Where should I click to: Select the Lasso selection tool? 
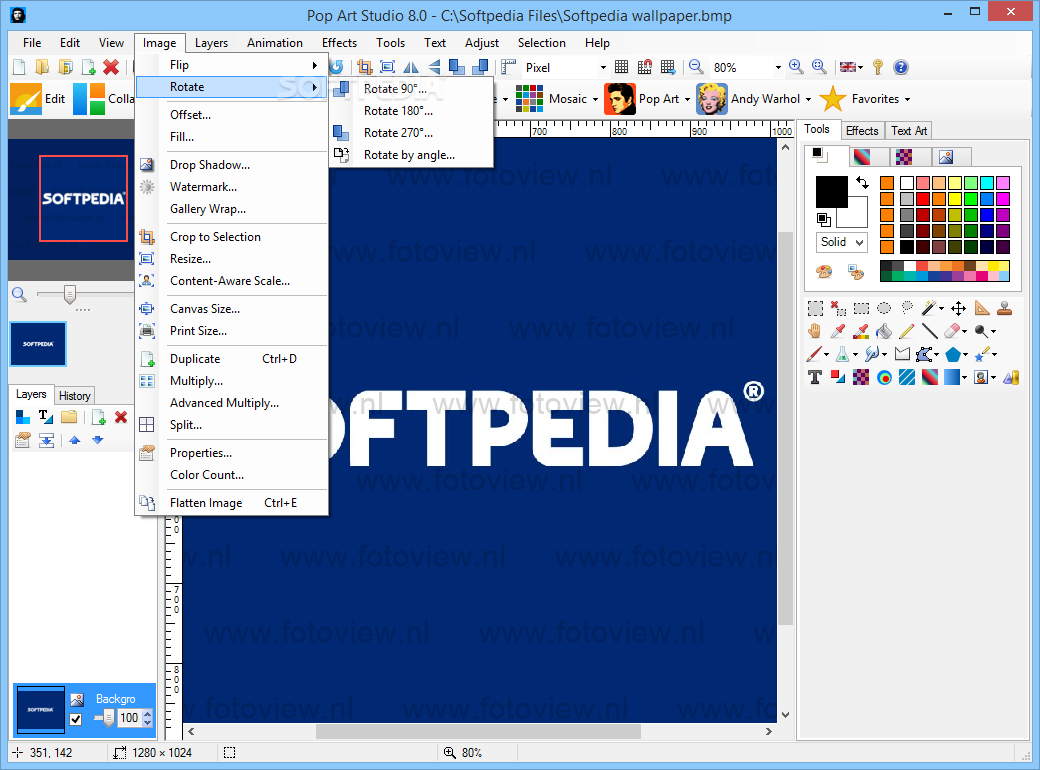coord(907,308)
